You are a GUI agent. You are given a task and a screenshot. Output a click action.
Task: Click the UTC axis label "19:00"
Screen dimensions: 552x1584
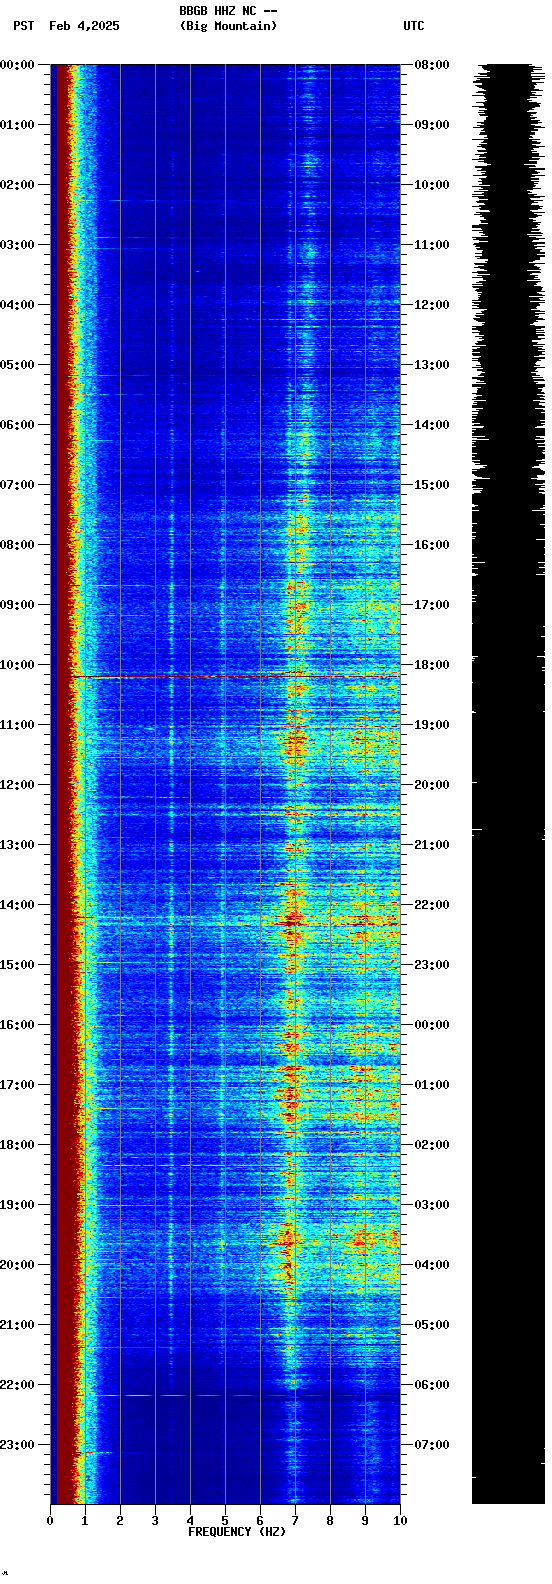[431, 725]
